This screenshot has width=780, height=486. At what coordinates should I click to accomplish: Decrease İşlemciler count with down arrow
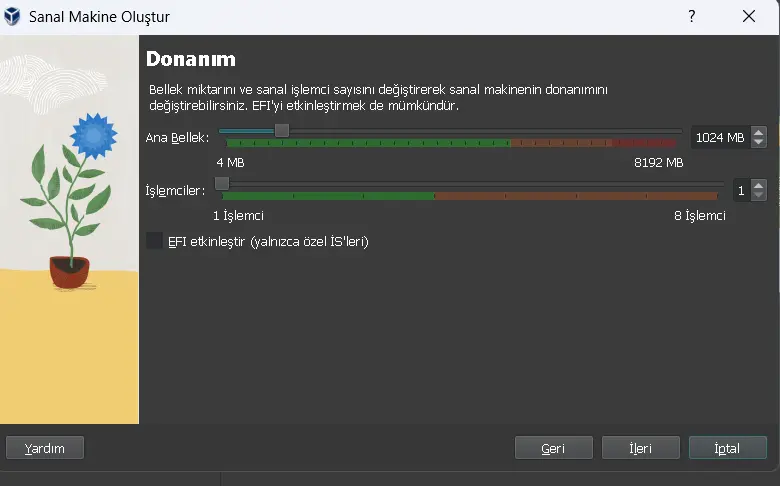click(x=758, y=195)
